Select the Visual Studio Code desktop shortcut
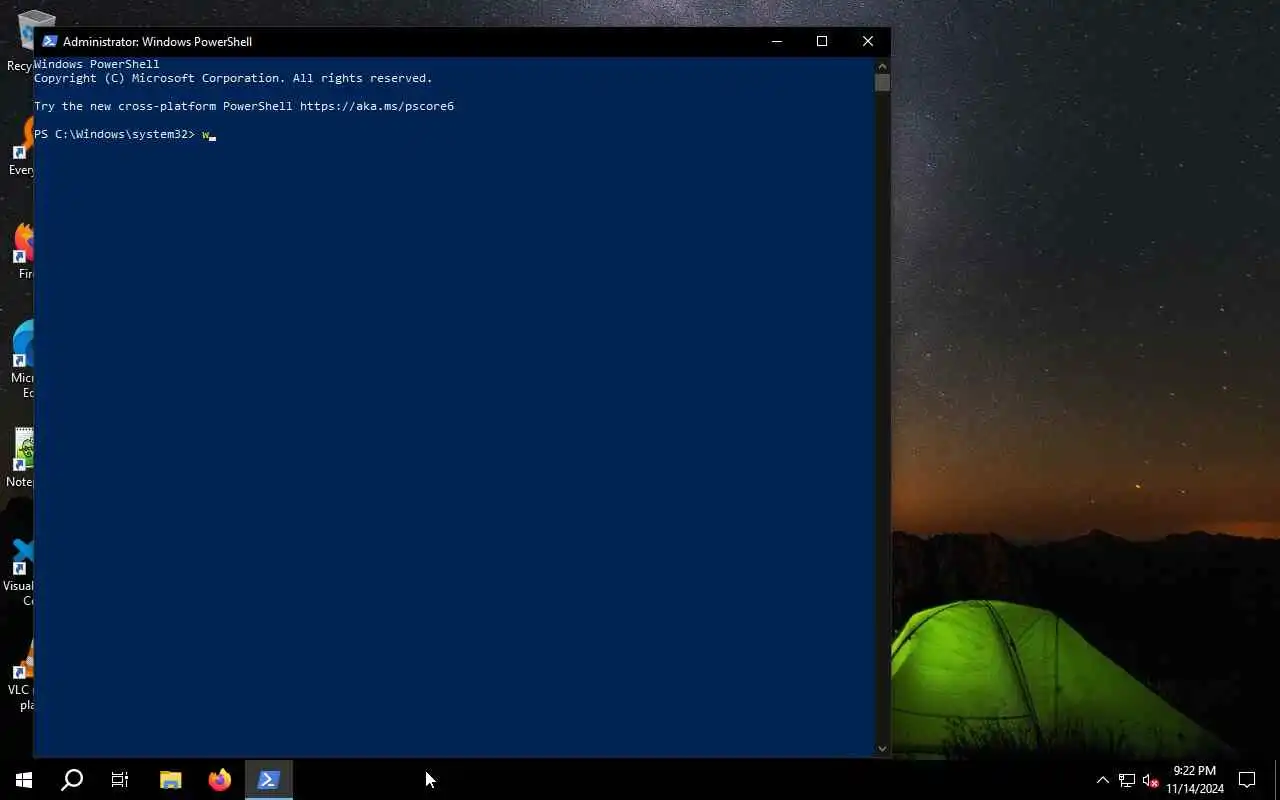This screenshot has width=1280, height=800. coord(18,572)
